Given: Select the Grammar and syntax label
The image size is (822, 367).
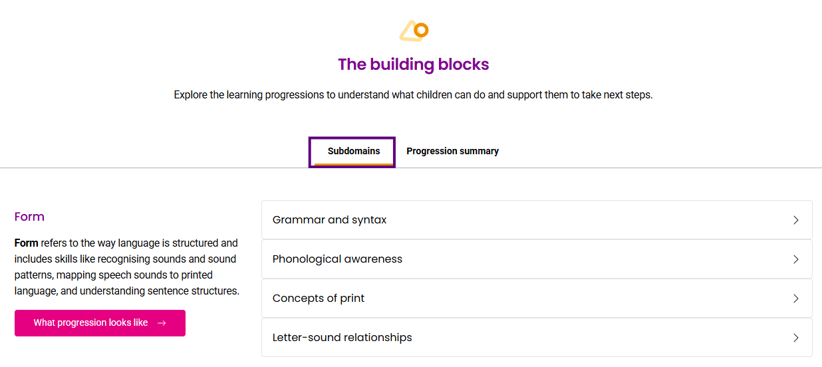Looking at the screenshot, I should (x=329, y=220).
